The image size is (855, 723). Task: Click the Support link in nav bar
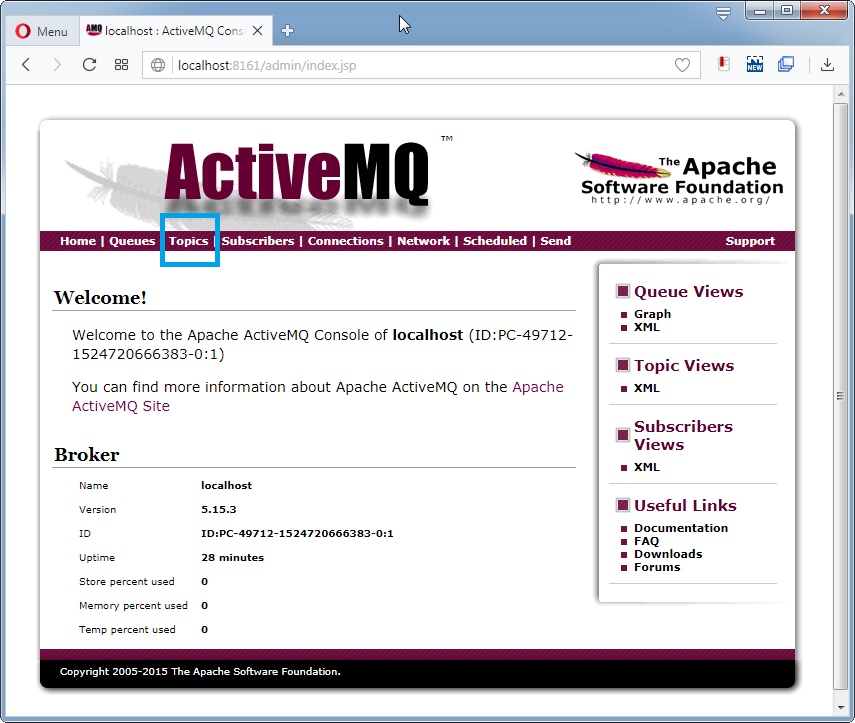(x=750, y=241)
